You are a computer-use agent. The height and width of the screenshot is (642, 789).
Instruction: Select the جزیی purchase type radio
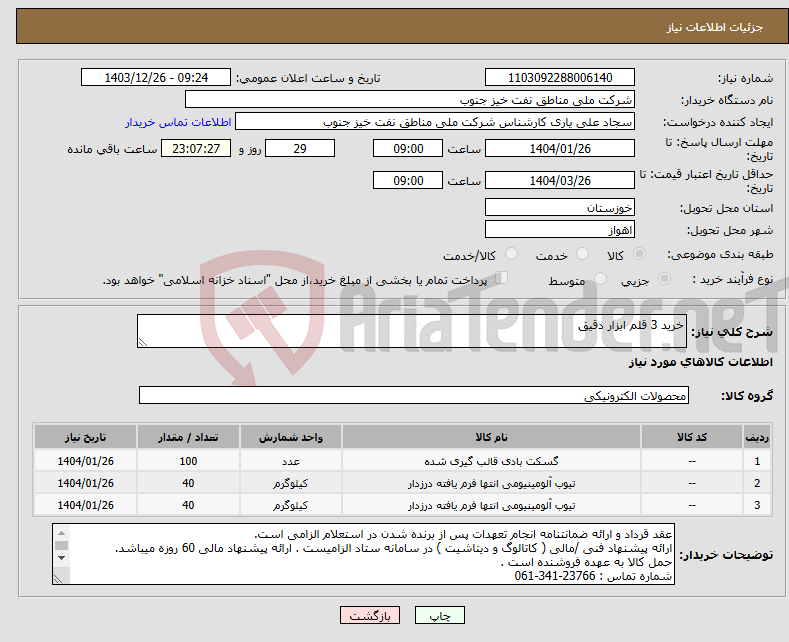point(664,278)
